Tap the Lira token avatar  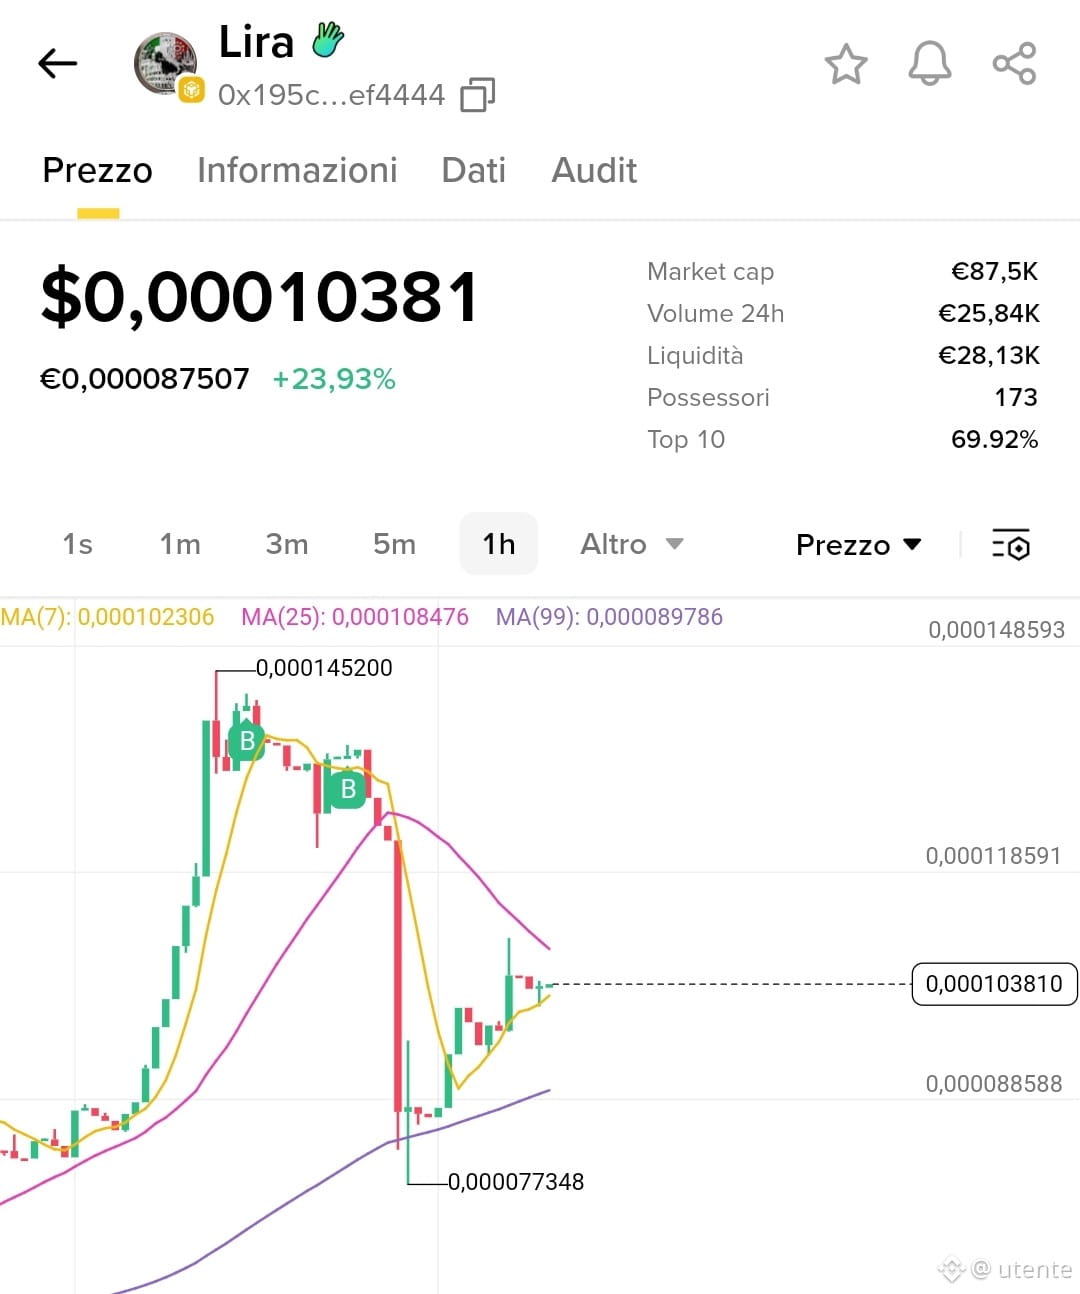(x=166, y=64)
